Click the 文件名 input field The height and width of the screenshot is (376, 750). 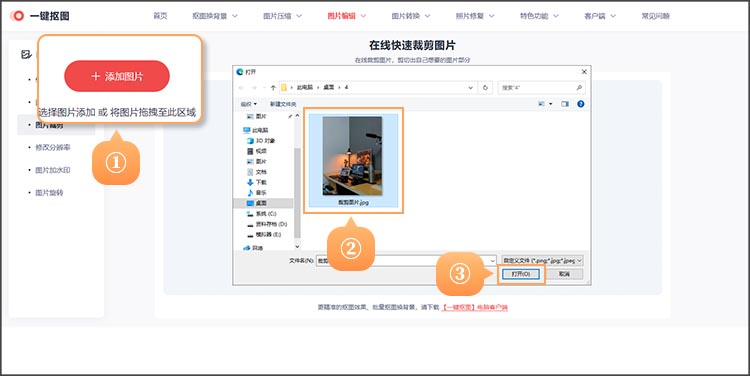point(406,261)
